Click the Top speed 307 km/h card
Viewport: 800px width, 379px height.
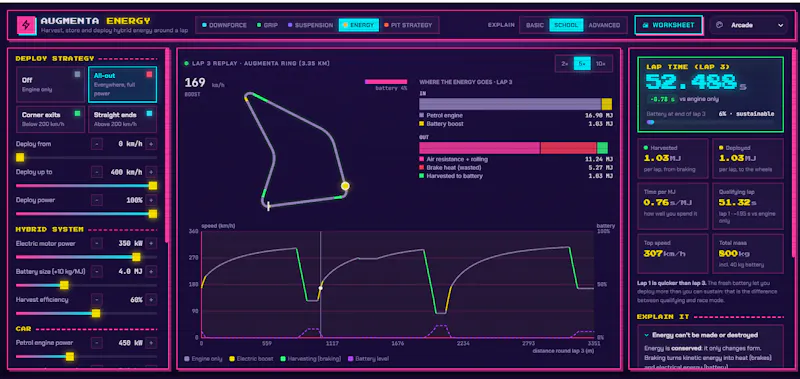[673, 254]
